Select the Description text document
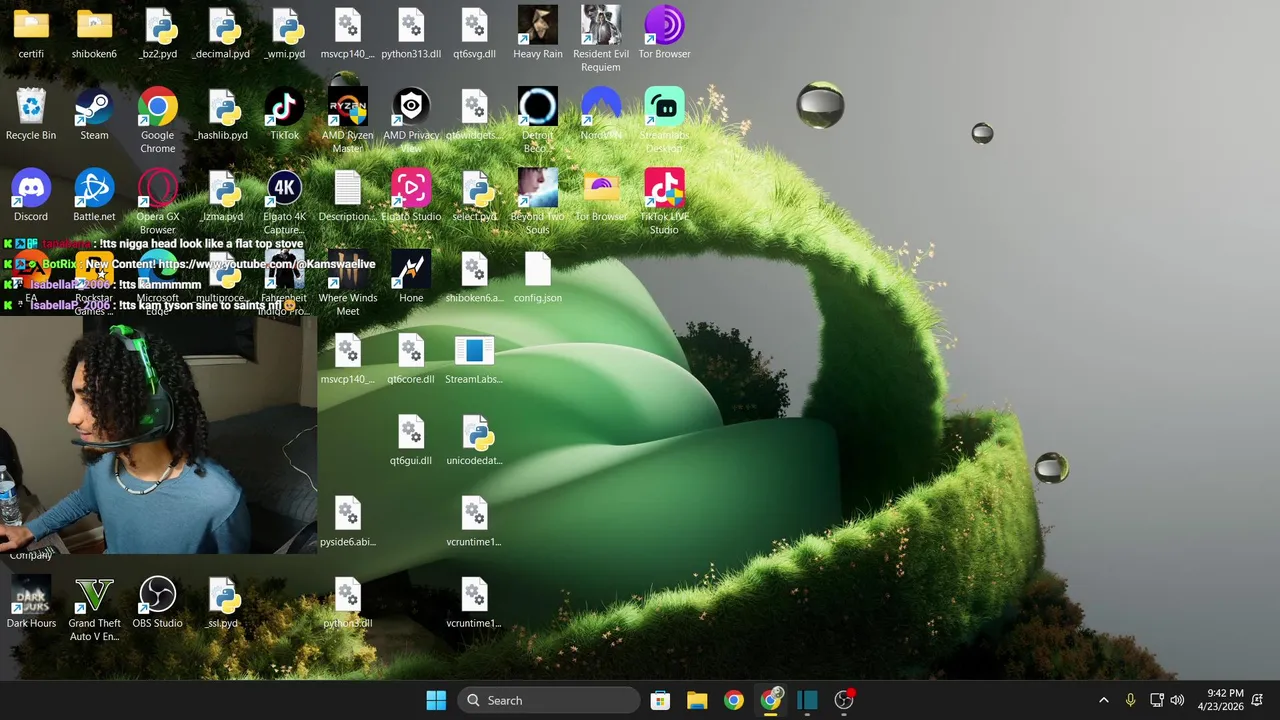The width and height of the screenshot is (1280, 720). [348, 196]
